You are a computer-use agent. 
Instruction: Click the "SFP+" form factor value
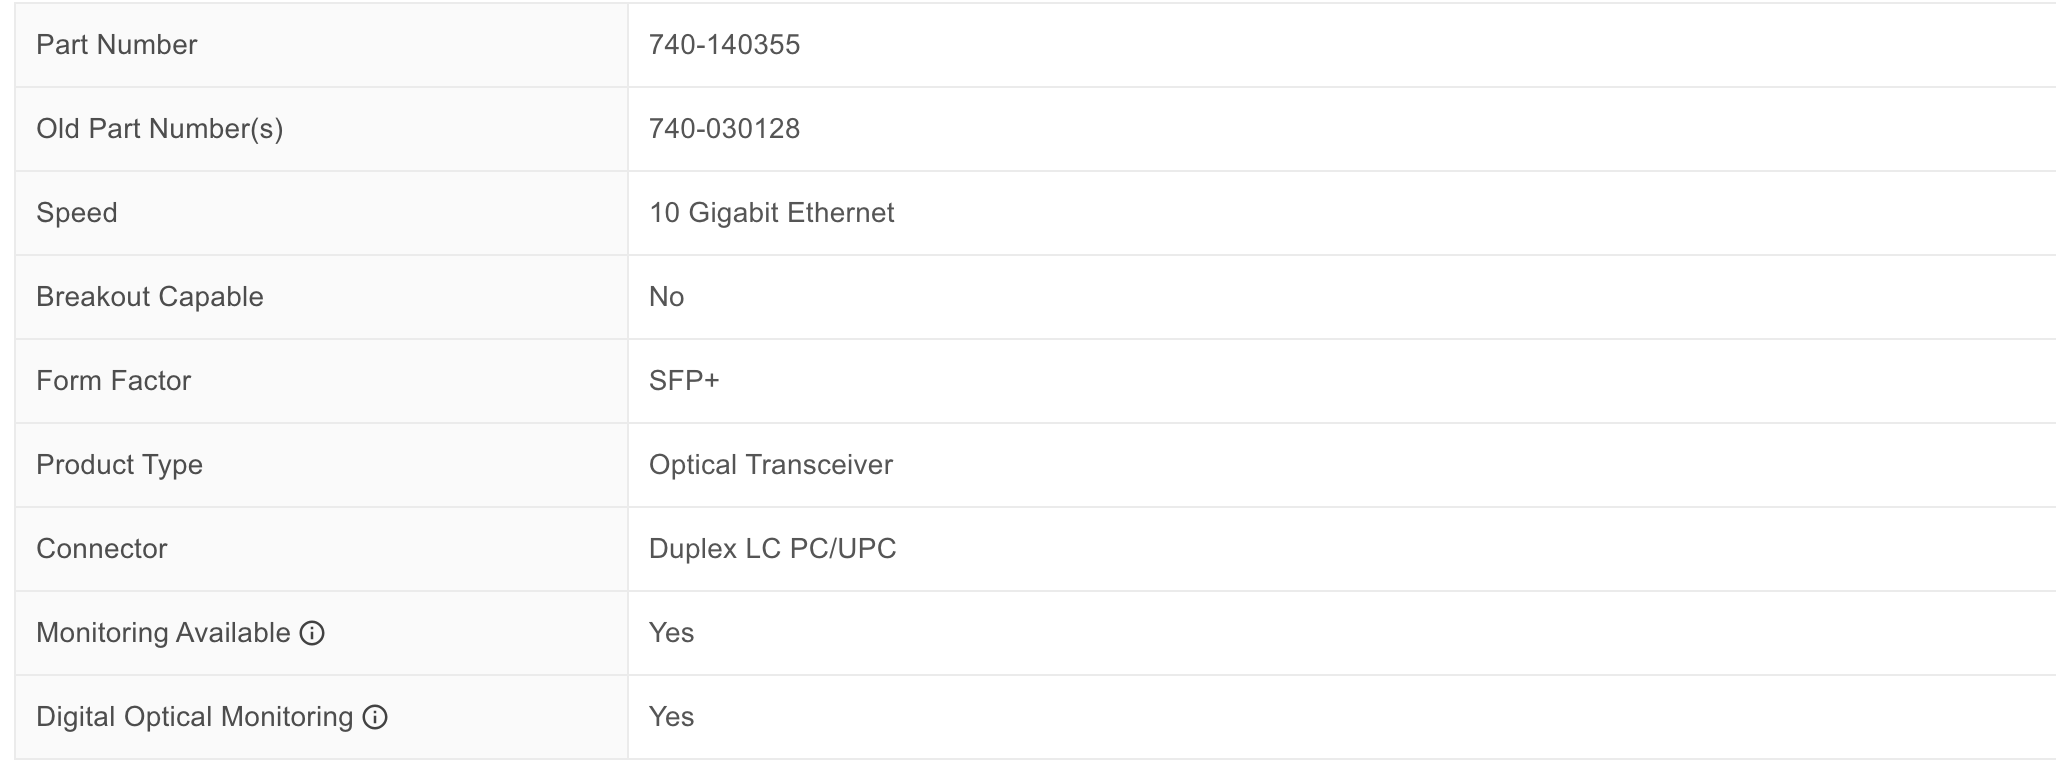[684, 381]
